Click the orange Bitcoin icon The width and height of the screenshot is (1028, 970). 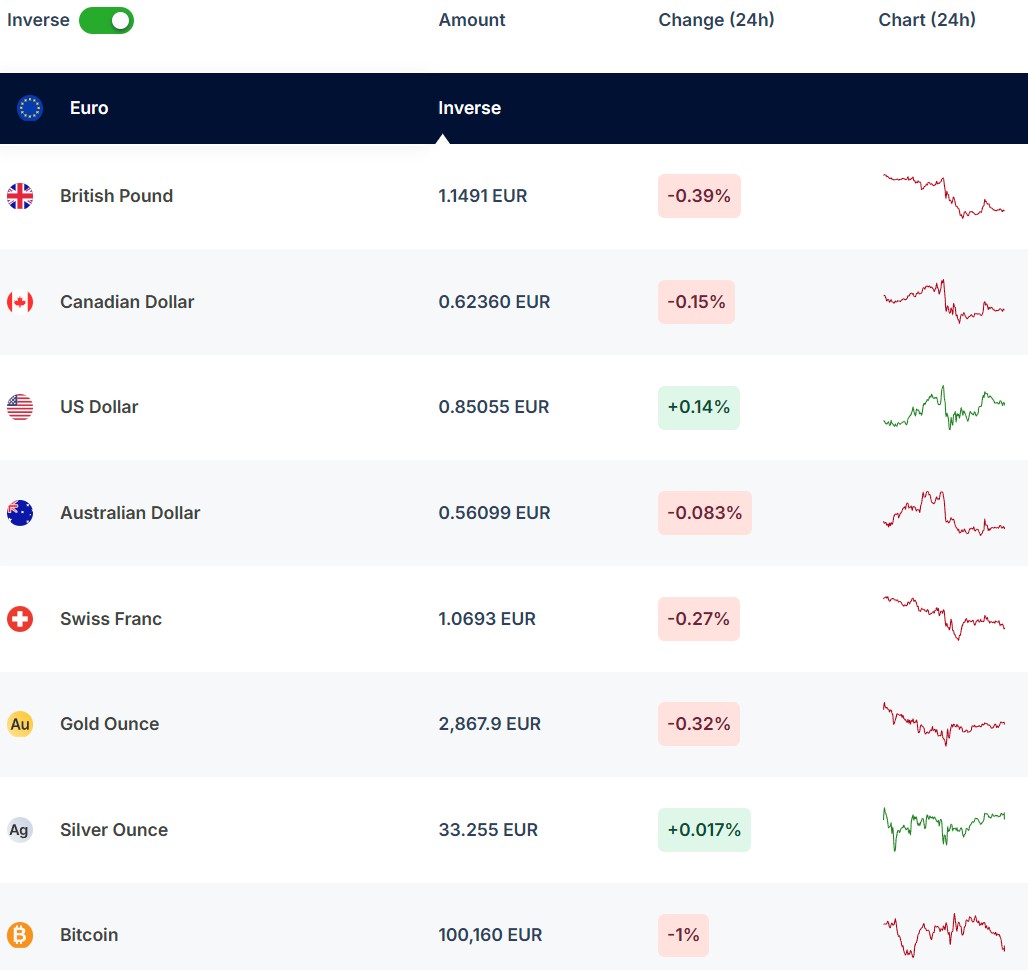pyautogui.click(x=20, y=935)
